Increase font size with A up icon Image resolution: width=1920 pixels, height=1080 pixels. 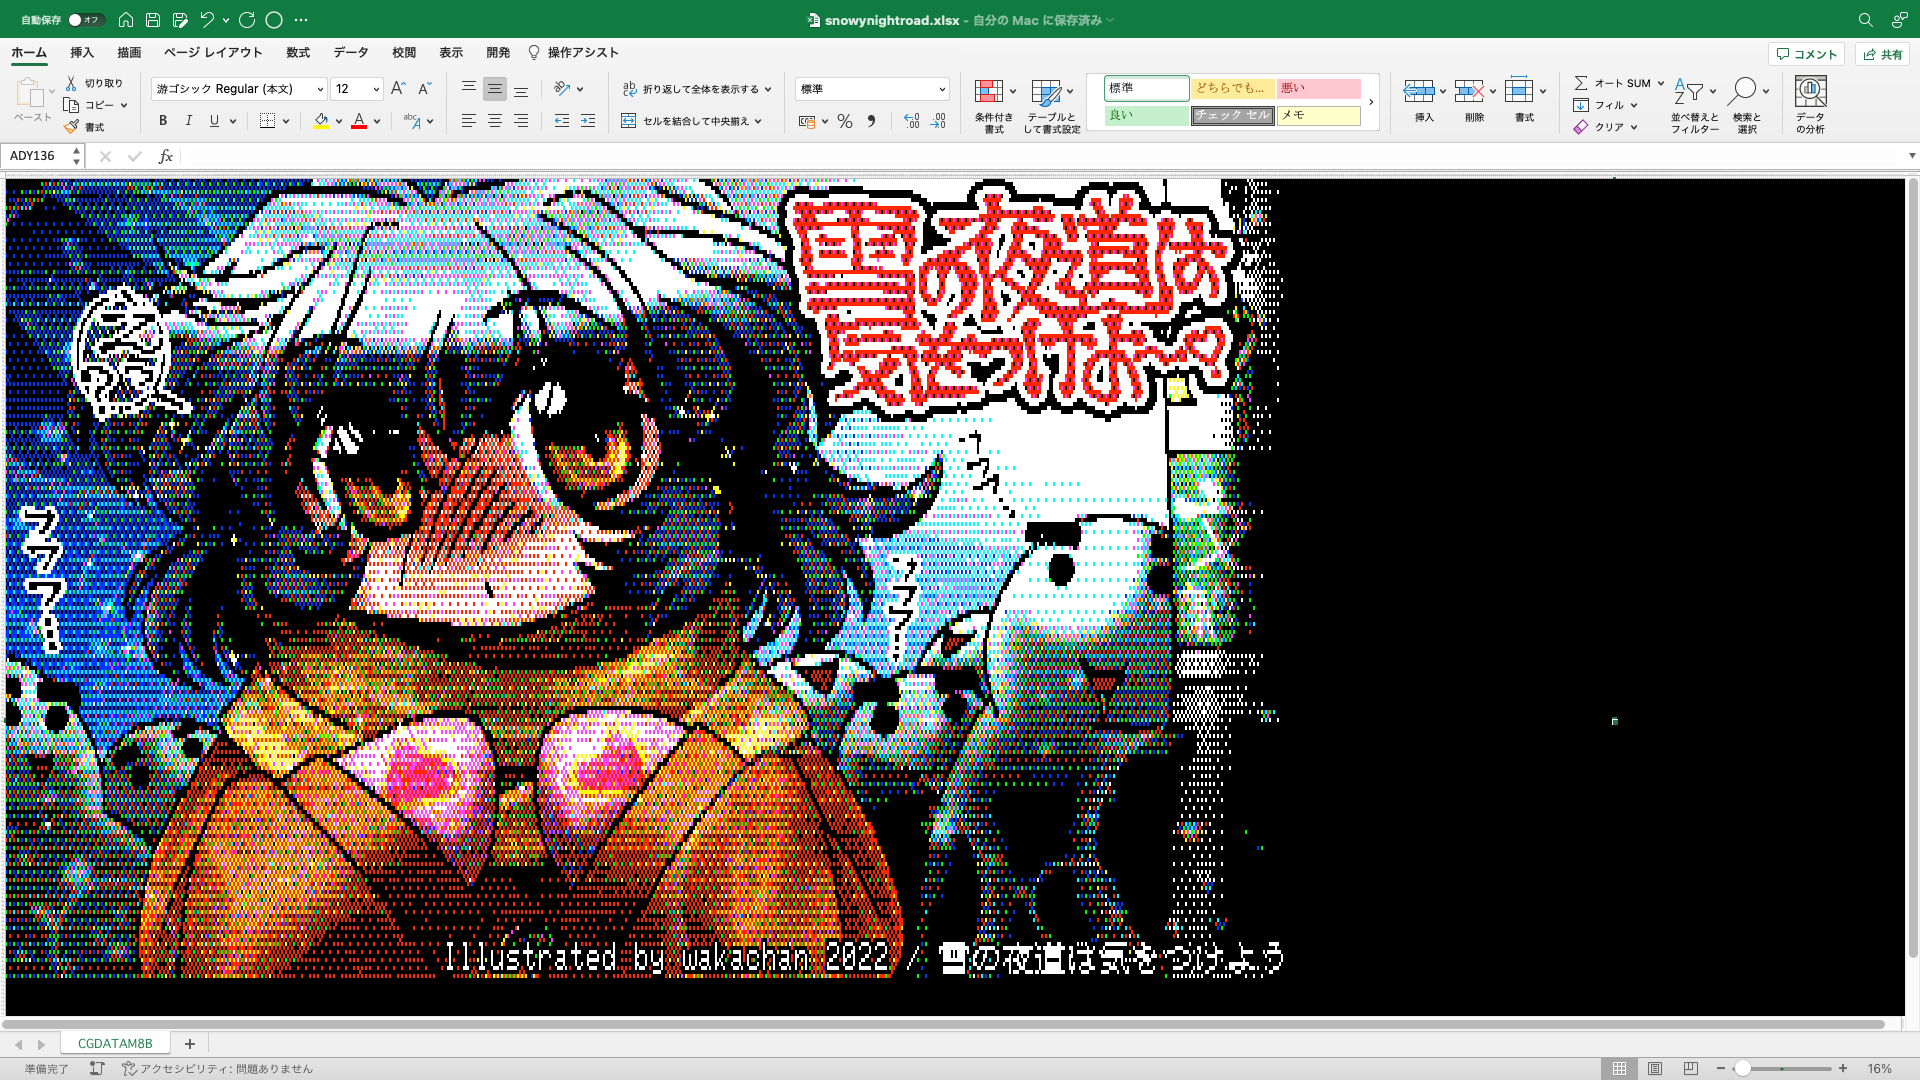point(398,89)
